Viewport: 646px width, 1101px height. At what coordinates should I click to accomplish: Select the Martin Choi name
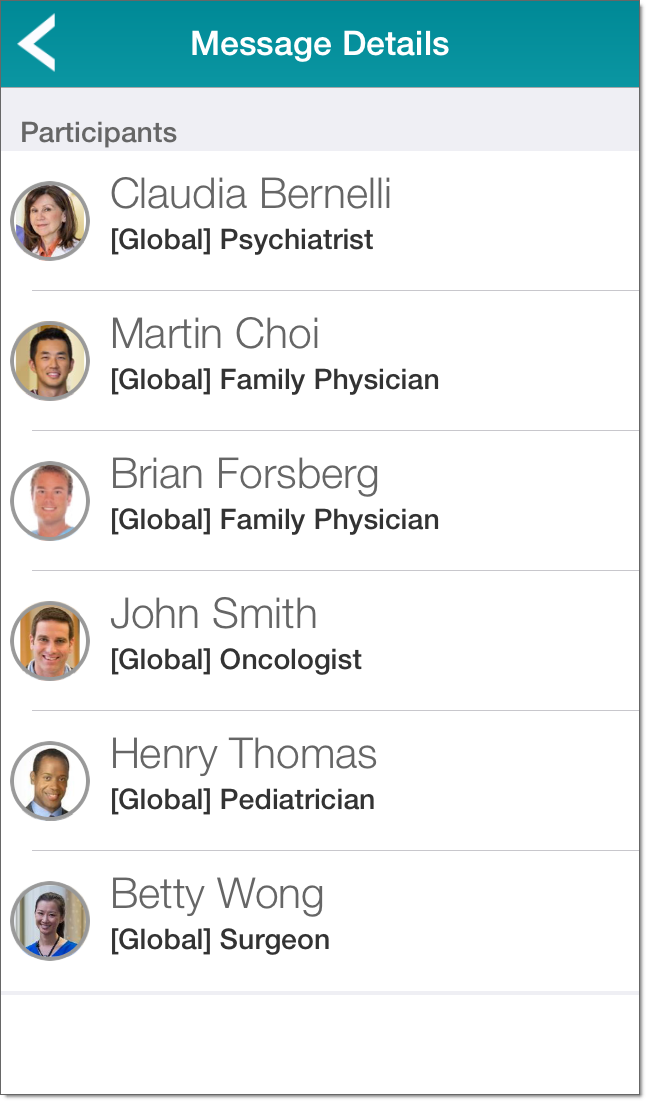click(x=215, y=334)
